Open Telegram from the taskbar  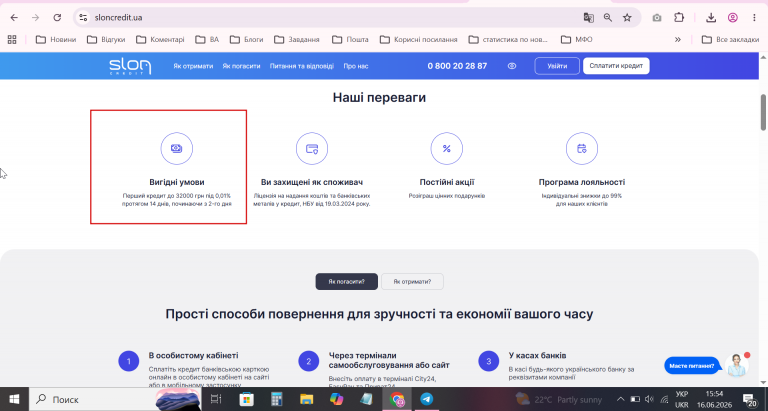tap(427, 399)
